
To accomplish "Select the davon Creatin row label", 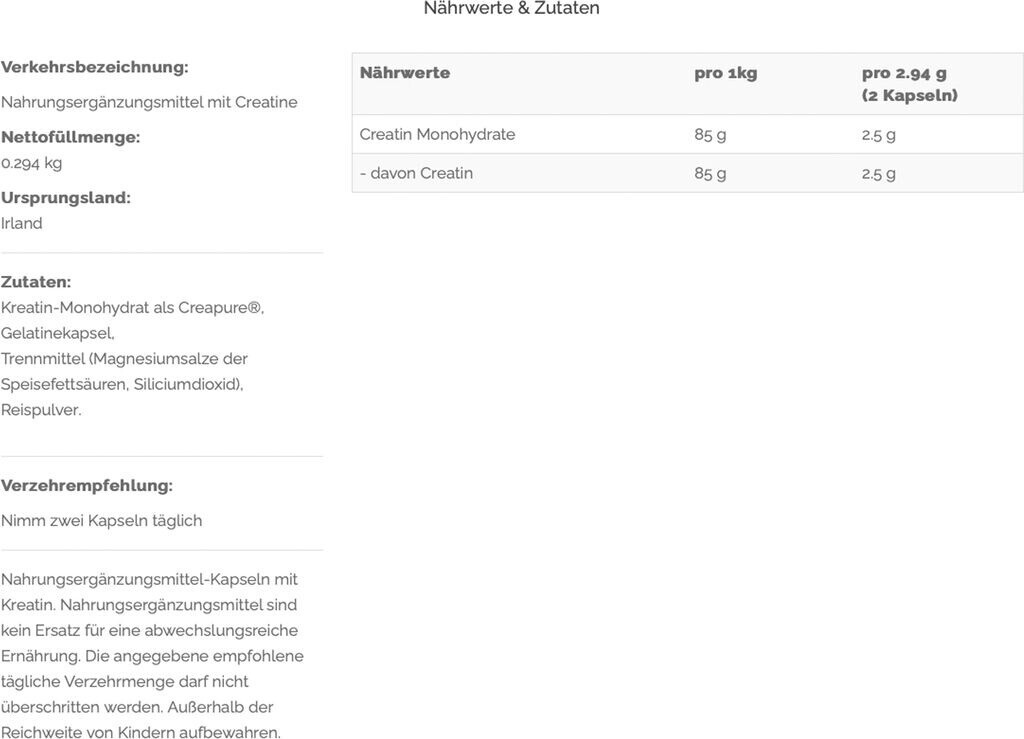I will 416,173.
